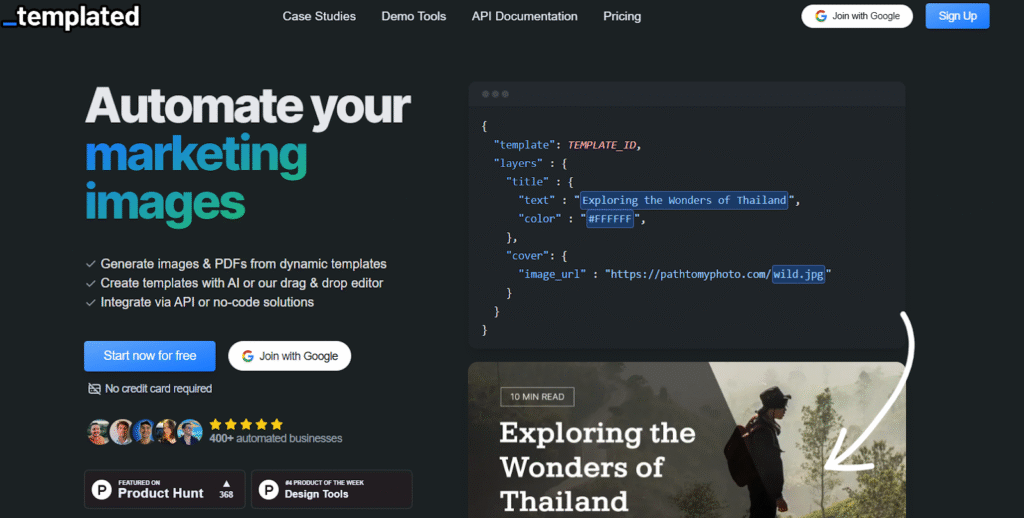Open the Case Studies menu item
Image resolution: width=1024 pixels, height=518 pixels.
click(x=319, y=16)
